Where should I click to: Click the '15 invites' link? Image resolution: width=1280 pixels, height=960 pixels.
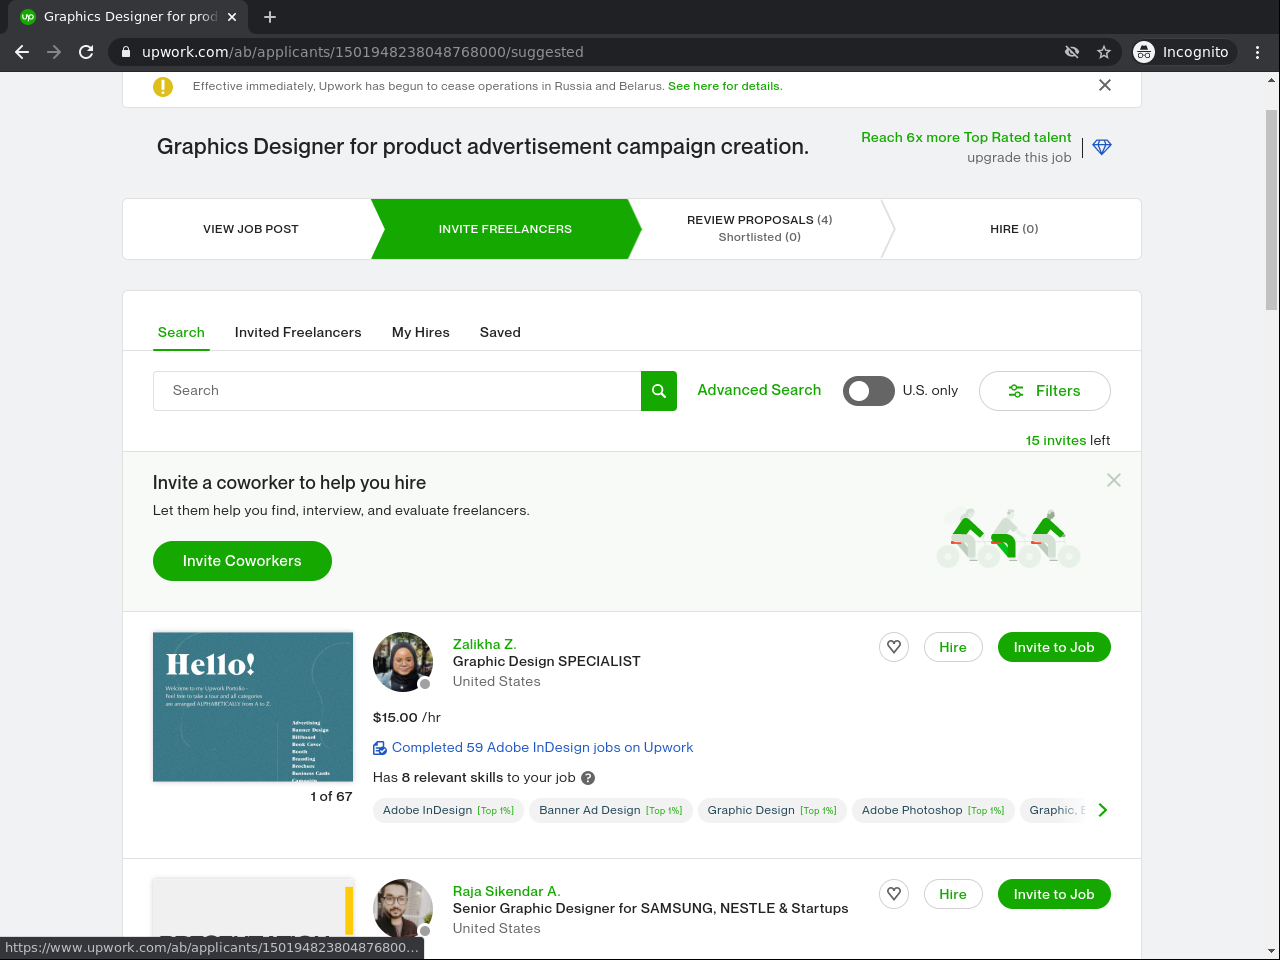[1056, 440]
